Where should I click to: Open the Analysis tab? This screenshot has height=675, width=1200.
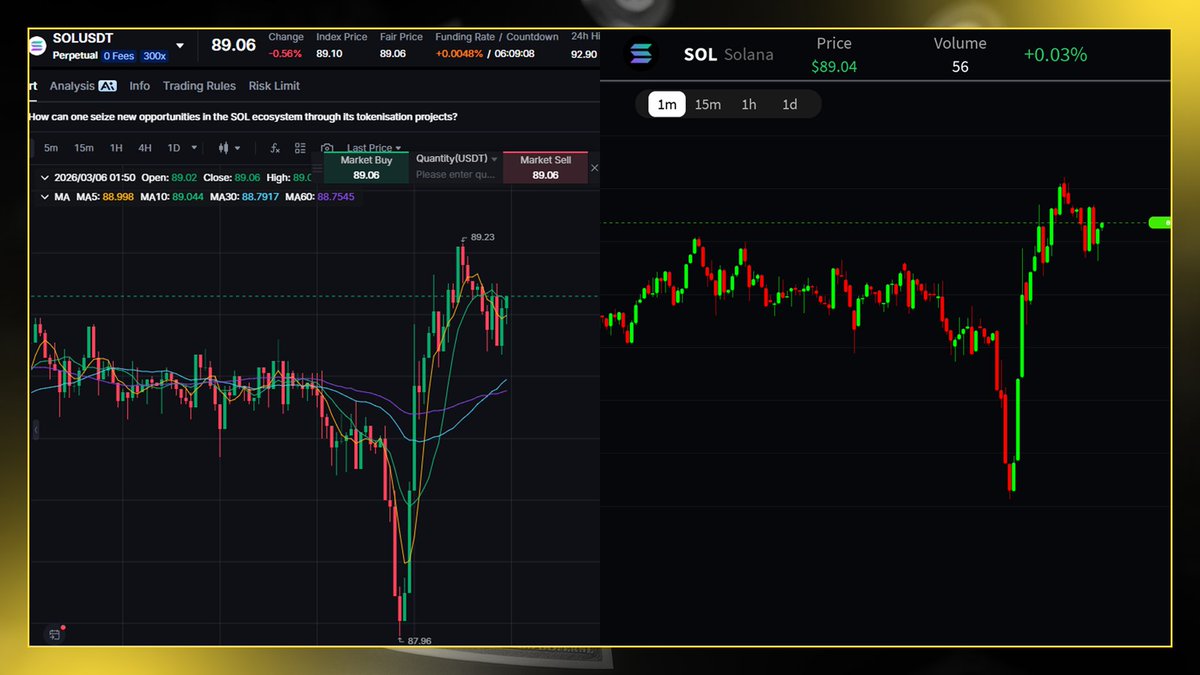72,86
